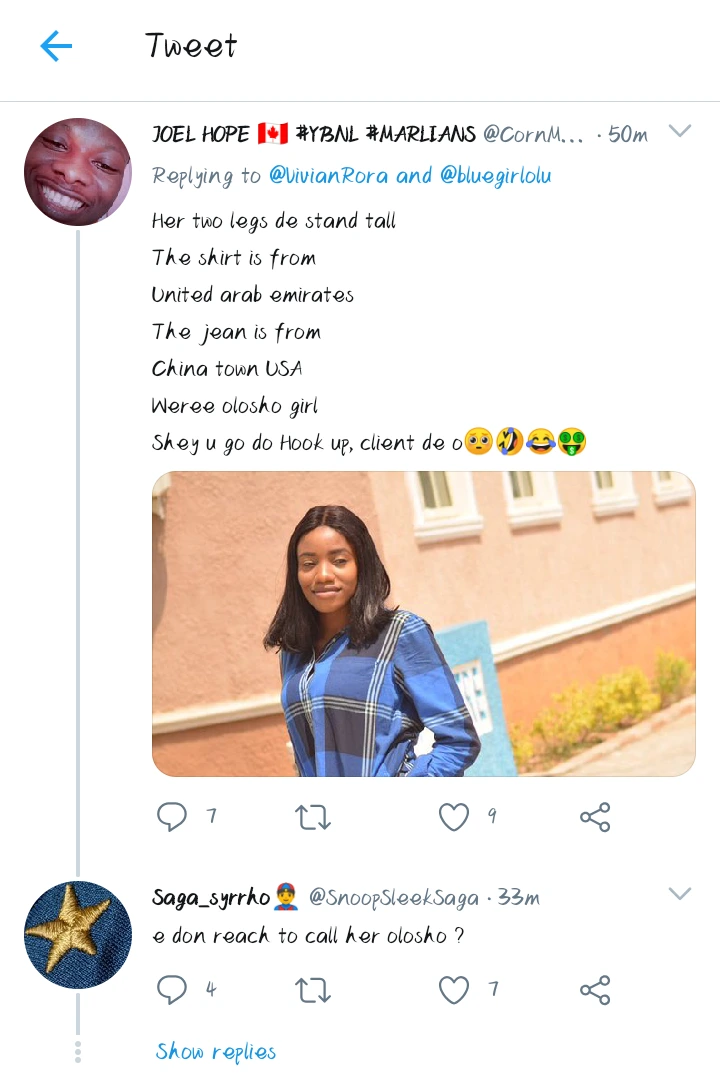Tap the back arrow icon

[56, 46]
